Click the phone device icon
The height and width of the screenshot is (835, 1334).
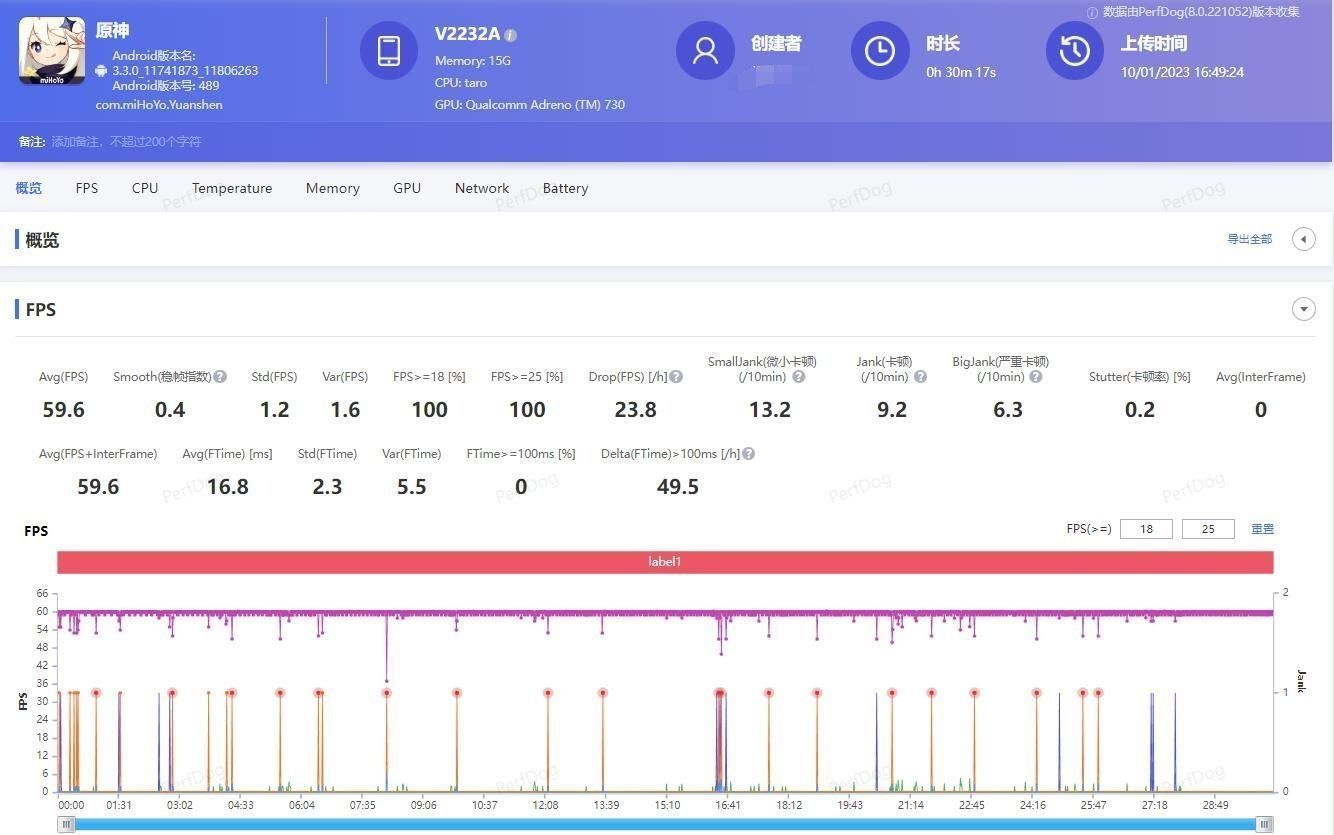pyautogui.click(x=389, y=51)
